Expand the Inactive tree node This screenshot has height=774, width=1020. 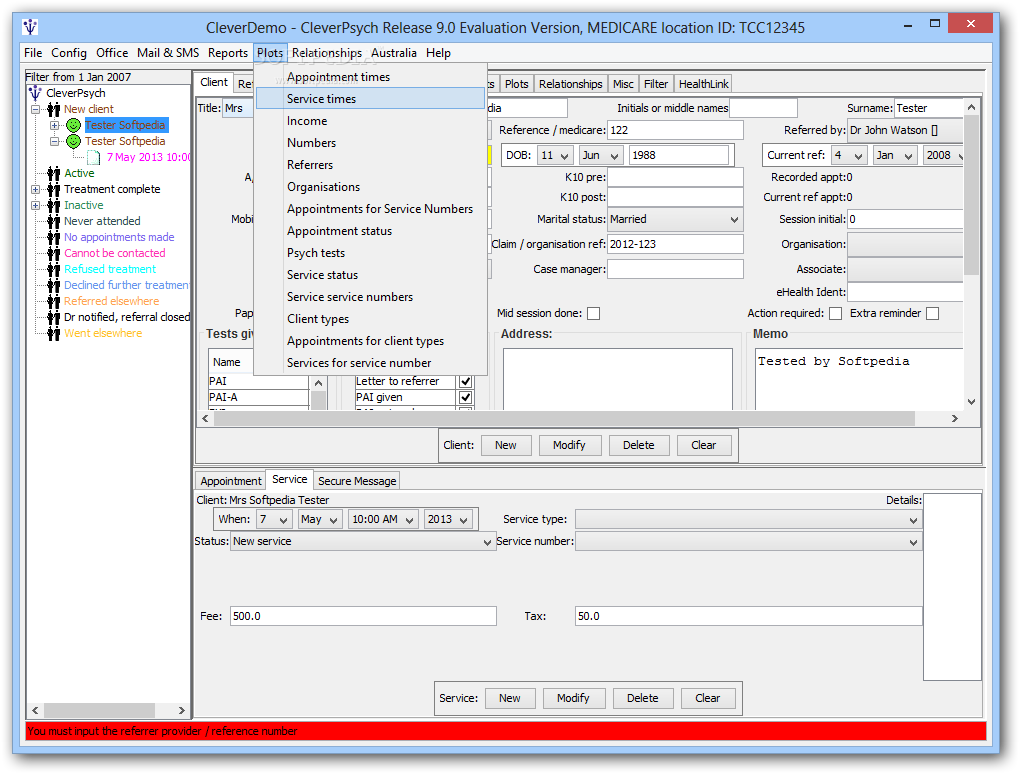(x=36, y=206)
